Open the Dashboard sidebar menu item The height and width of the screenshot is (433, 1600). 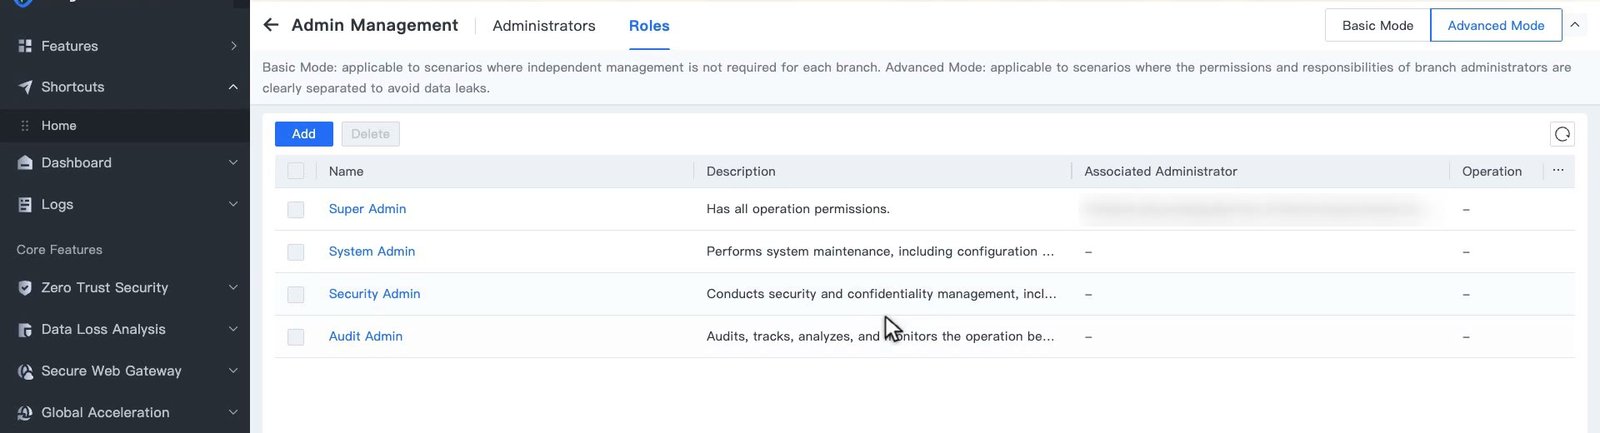click(125, 163)
